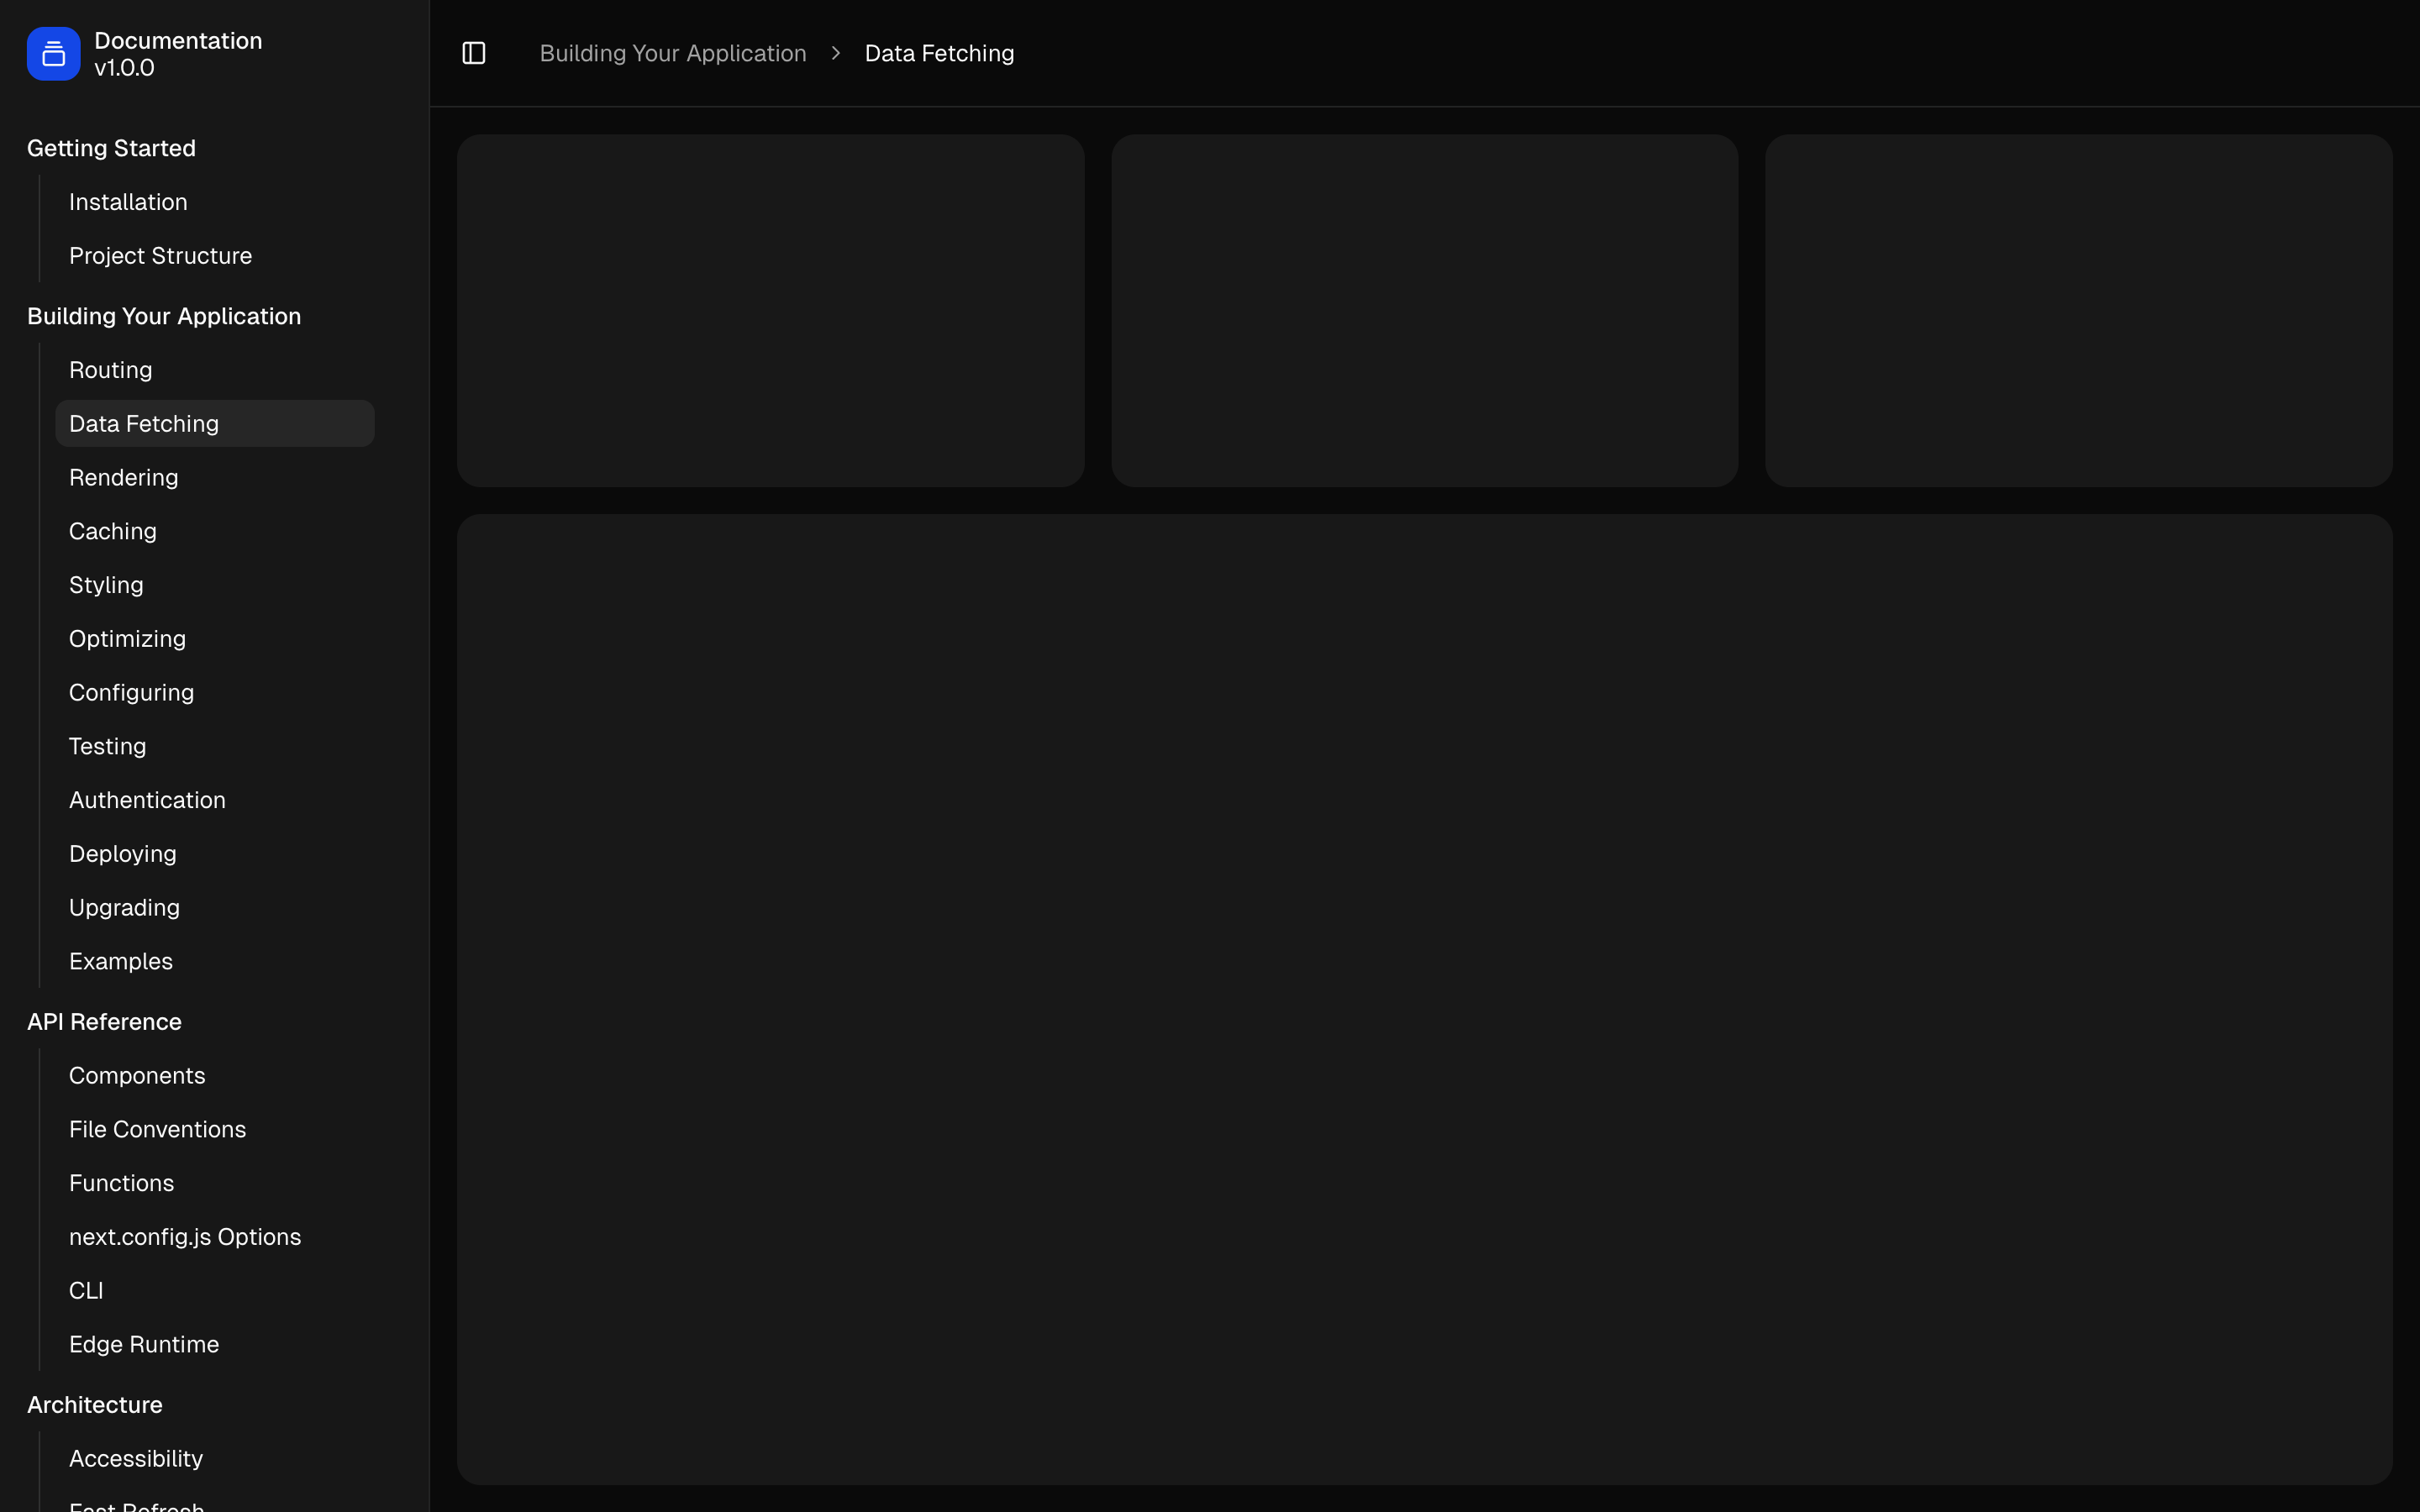Viewport: 2420px width, 1512px height.
Task: Click the Getting Started section heading
Action: pos(111,148)
